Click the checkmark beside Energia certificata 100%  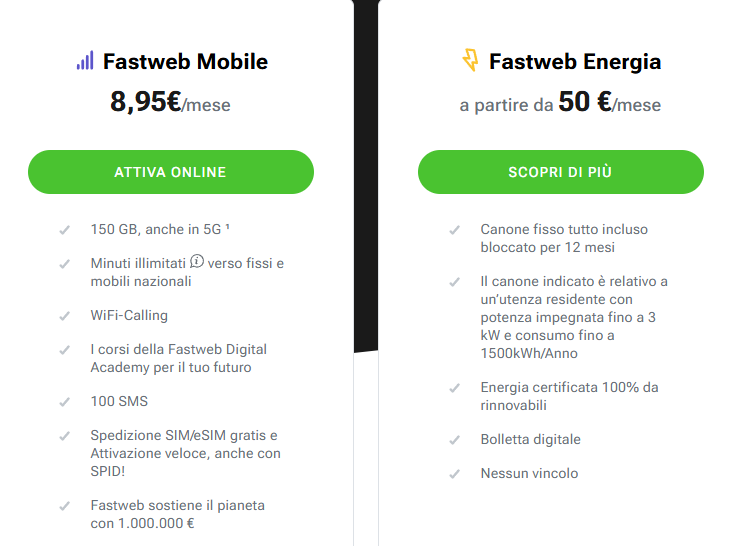point(454,388)
